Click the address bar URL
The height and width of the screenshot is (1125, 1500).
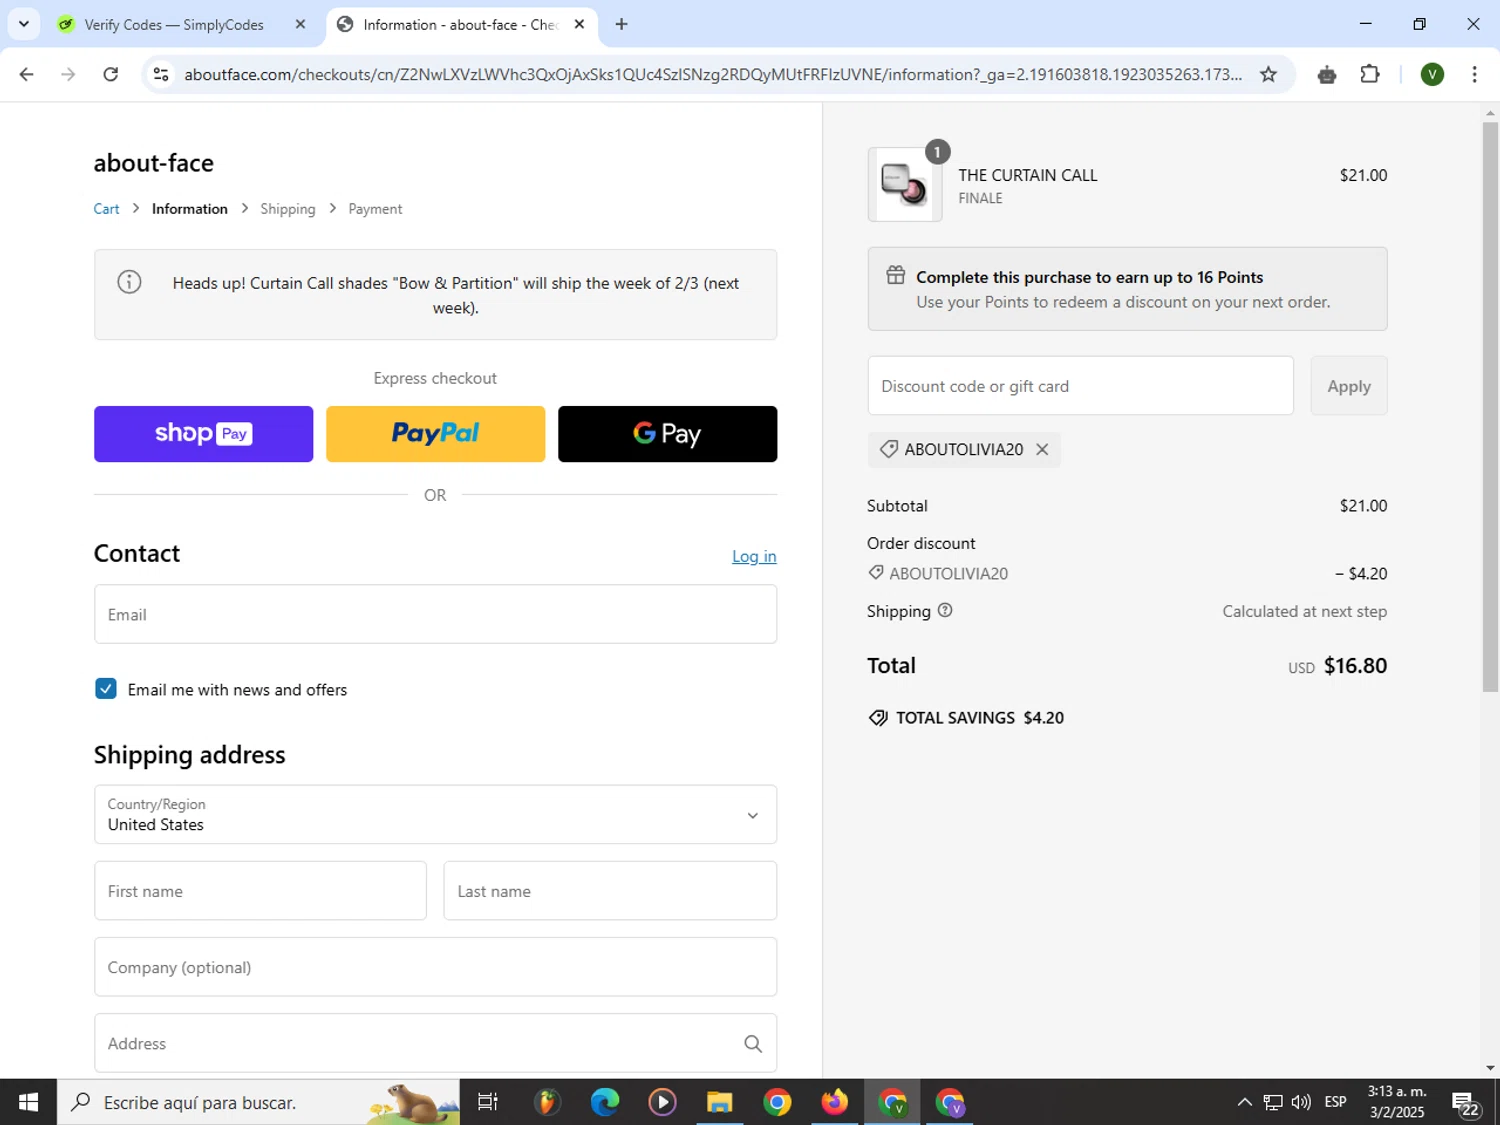click(713, 74)
